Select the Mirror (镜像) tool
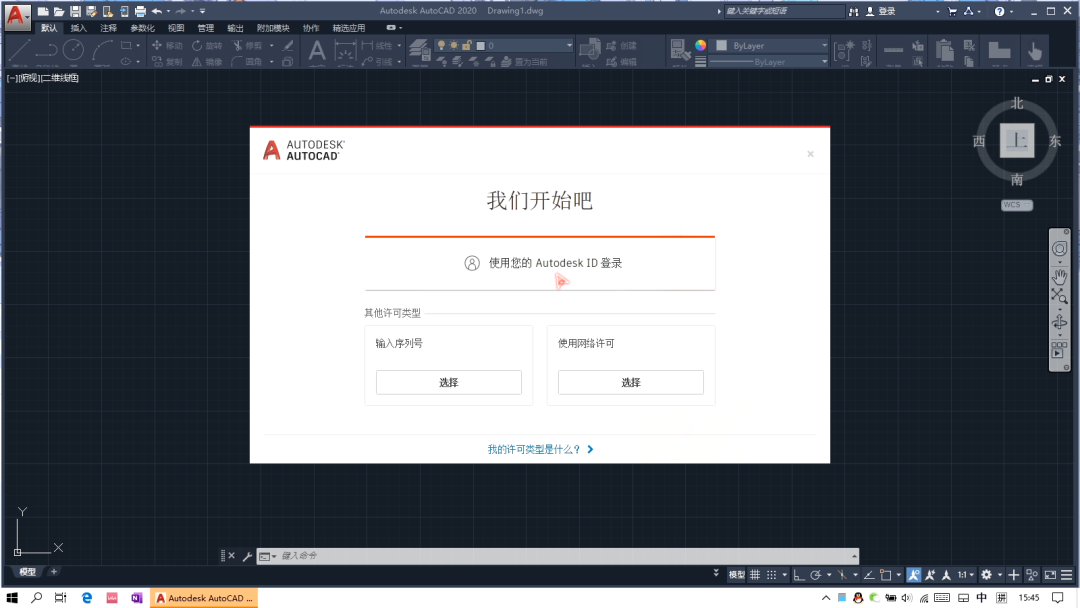 click(207, 61)
